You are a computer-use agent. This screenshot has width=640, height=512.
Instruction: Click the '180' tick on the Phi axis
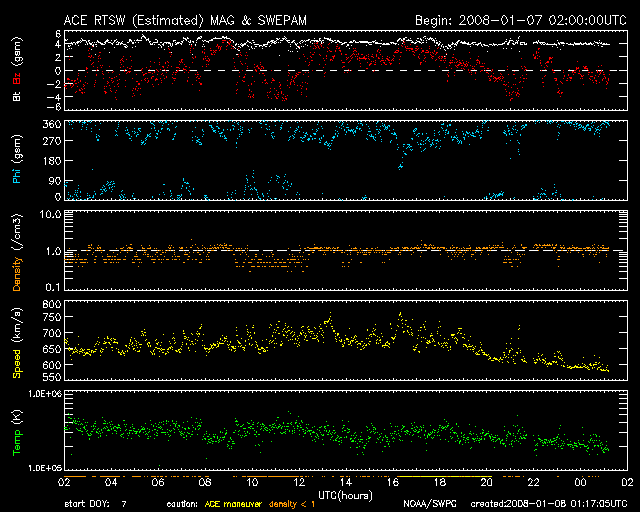(x=52, y=160)
